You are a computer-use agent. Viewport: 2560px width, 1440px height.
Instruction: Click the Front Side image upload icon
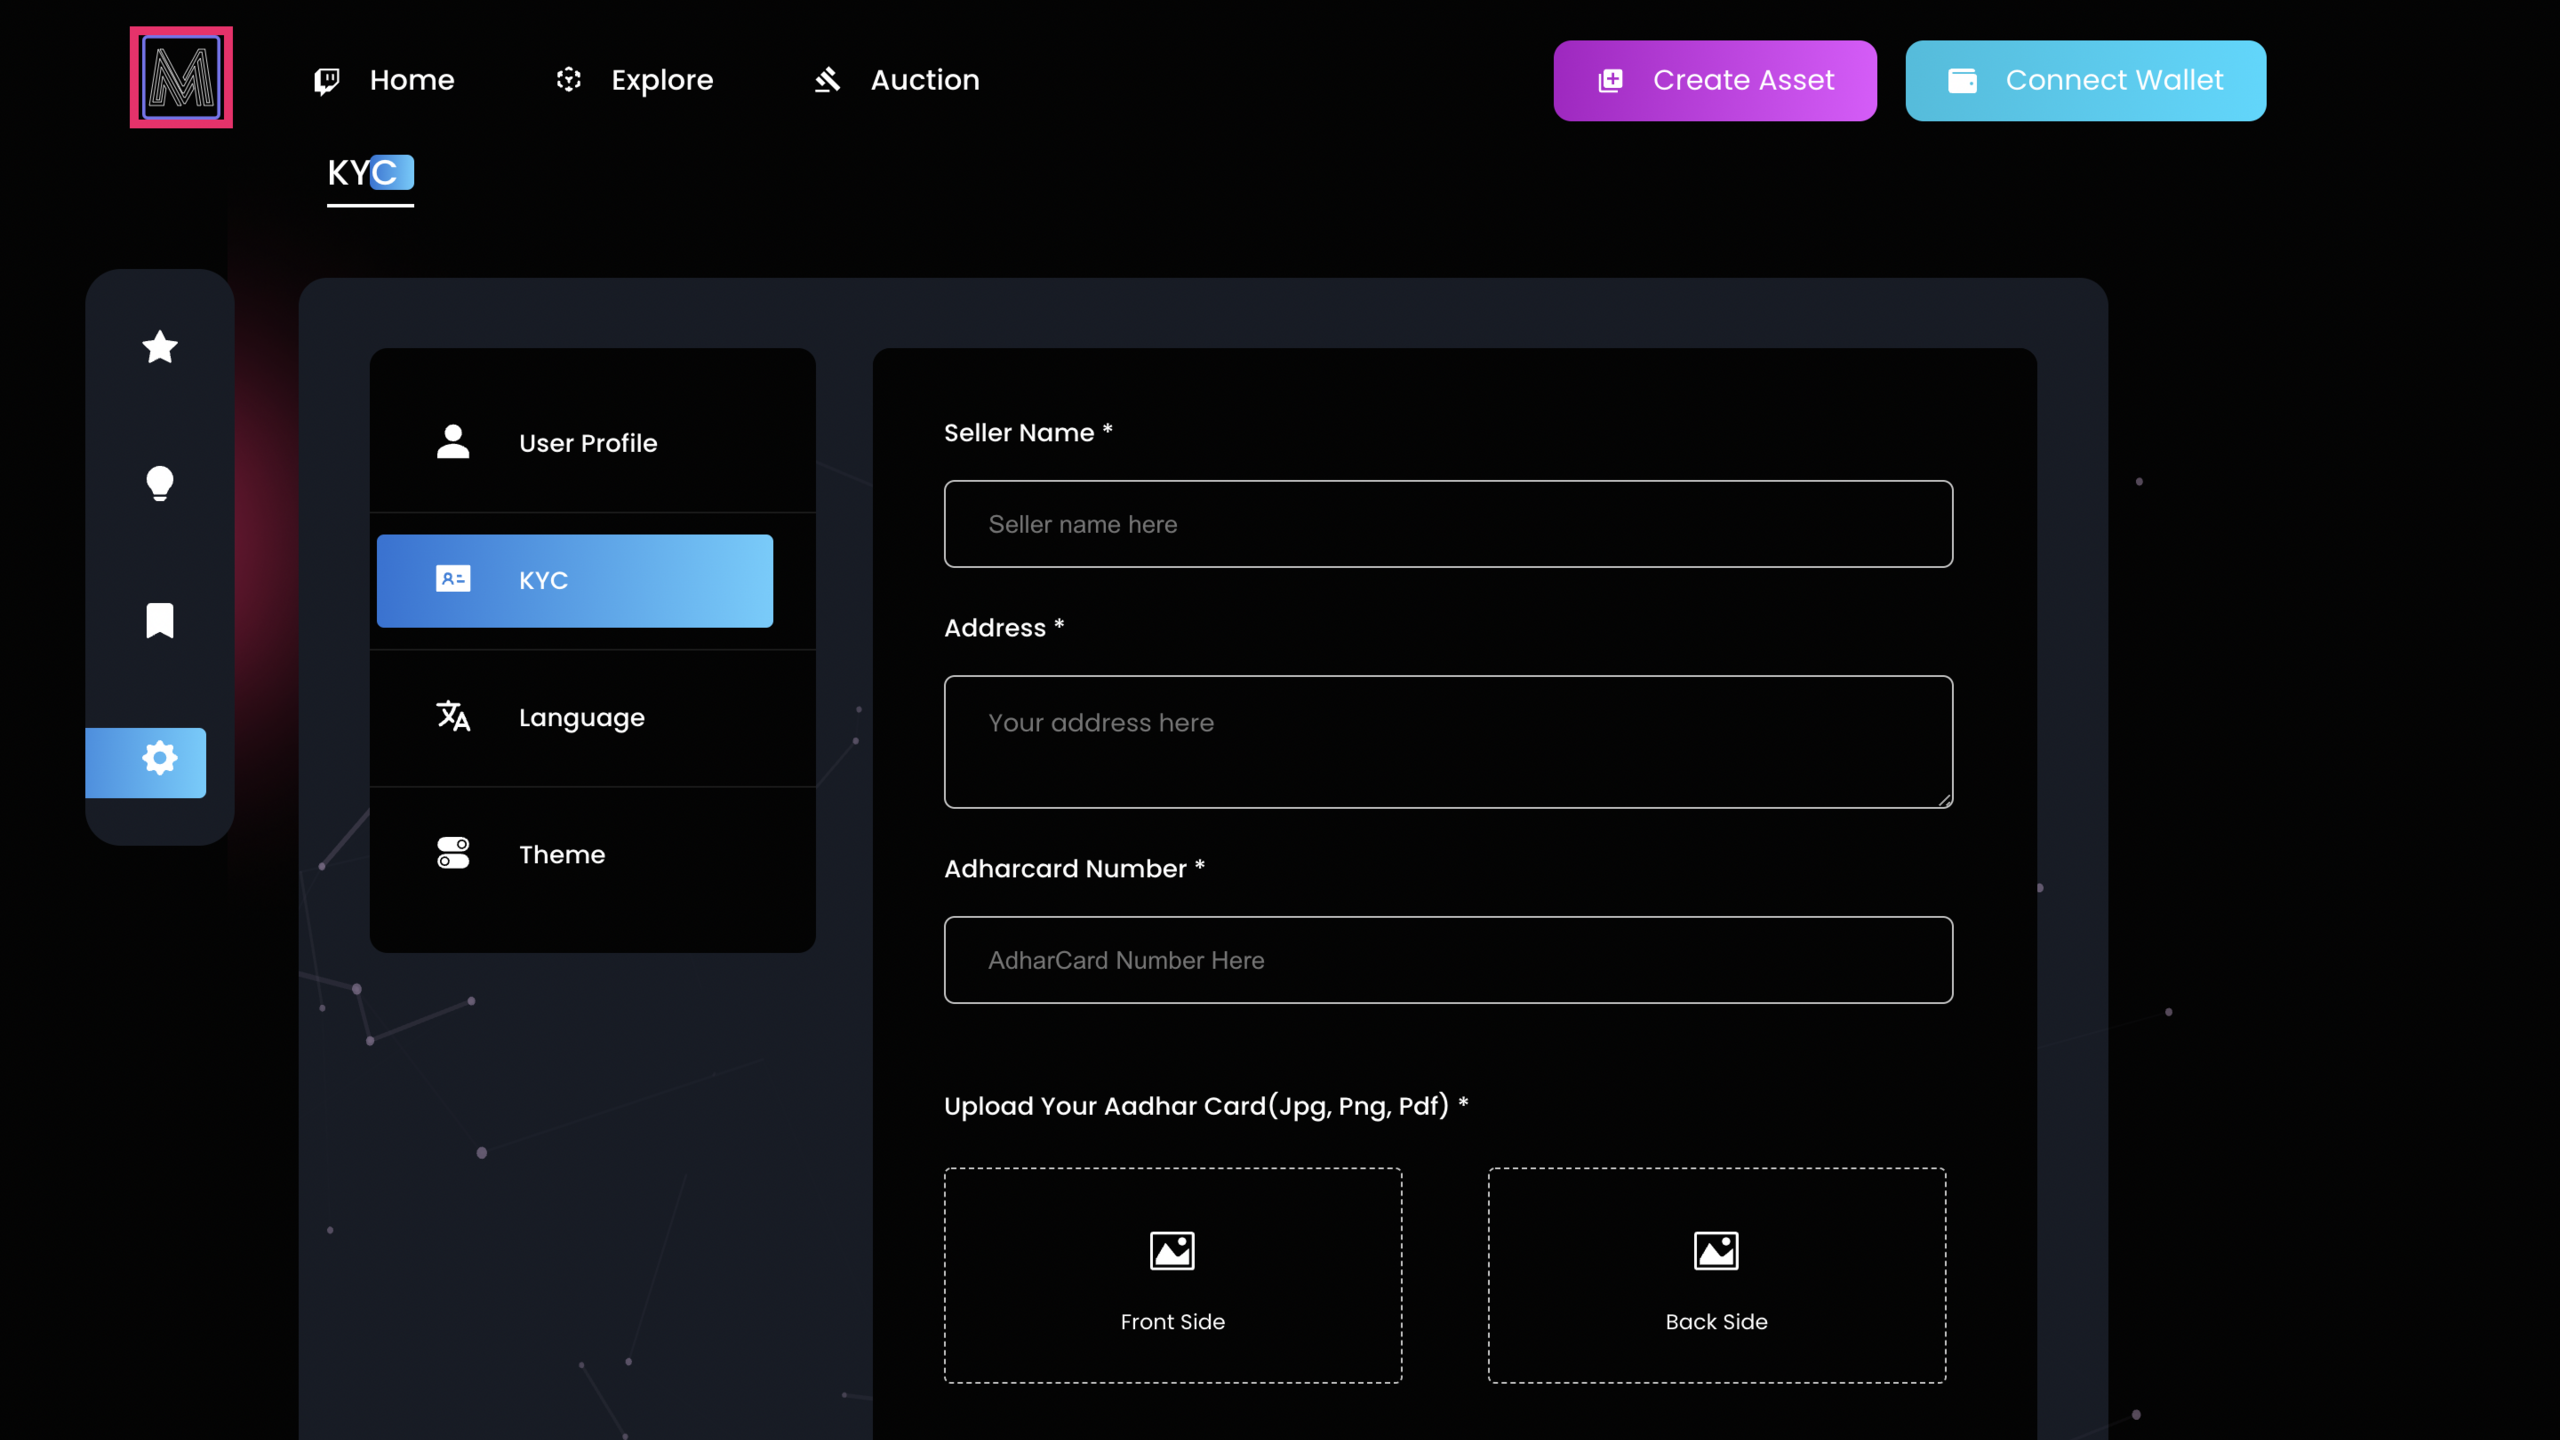1172,1251
